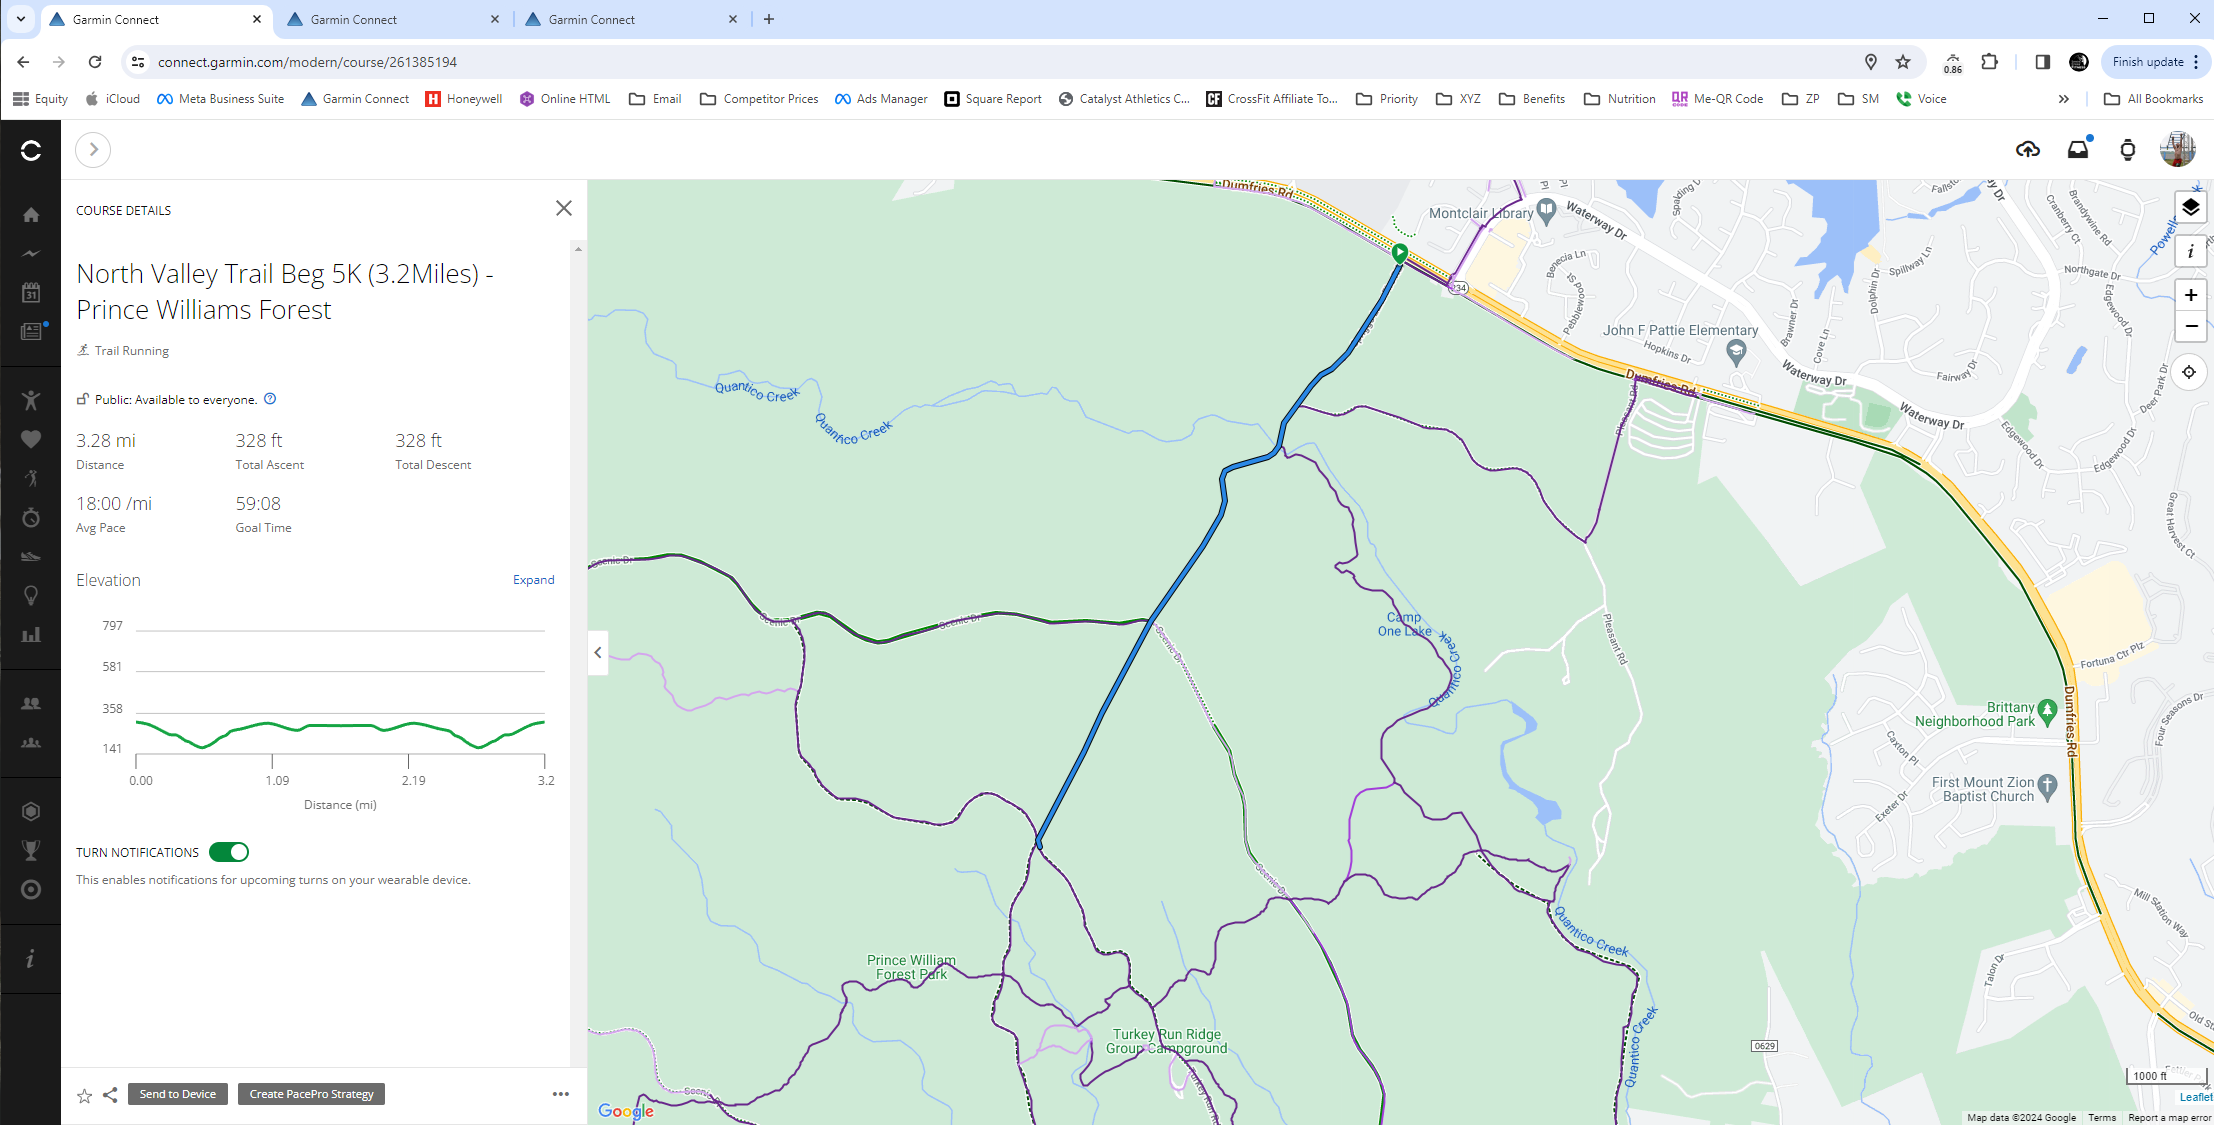
Task: Click the Garmin Connect logo icon
Action: tap(31, 150)
